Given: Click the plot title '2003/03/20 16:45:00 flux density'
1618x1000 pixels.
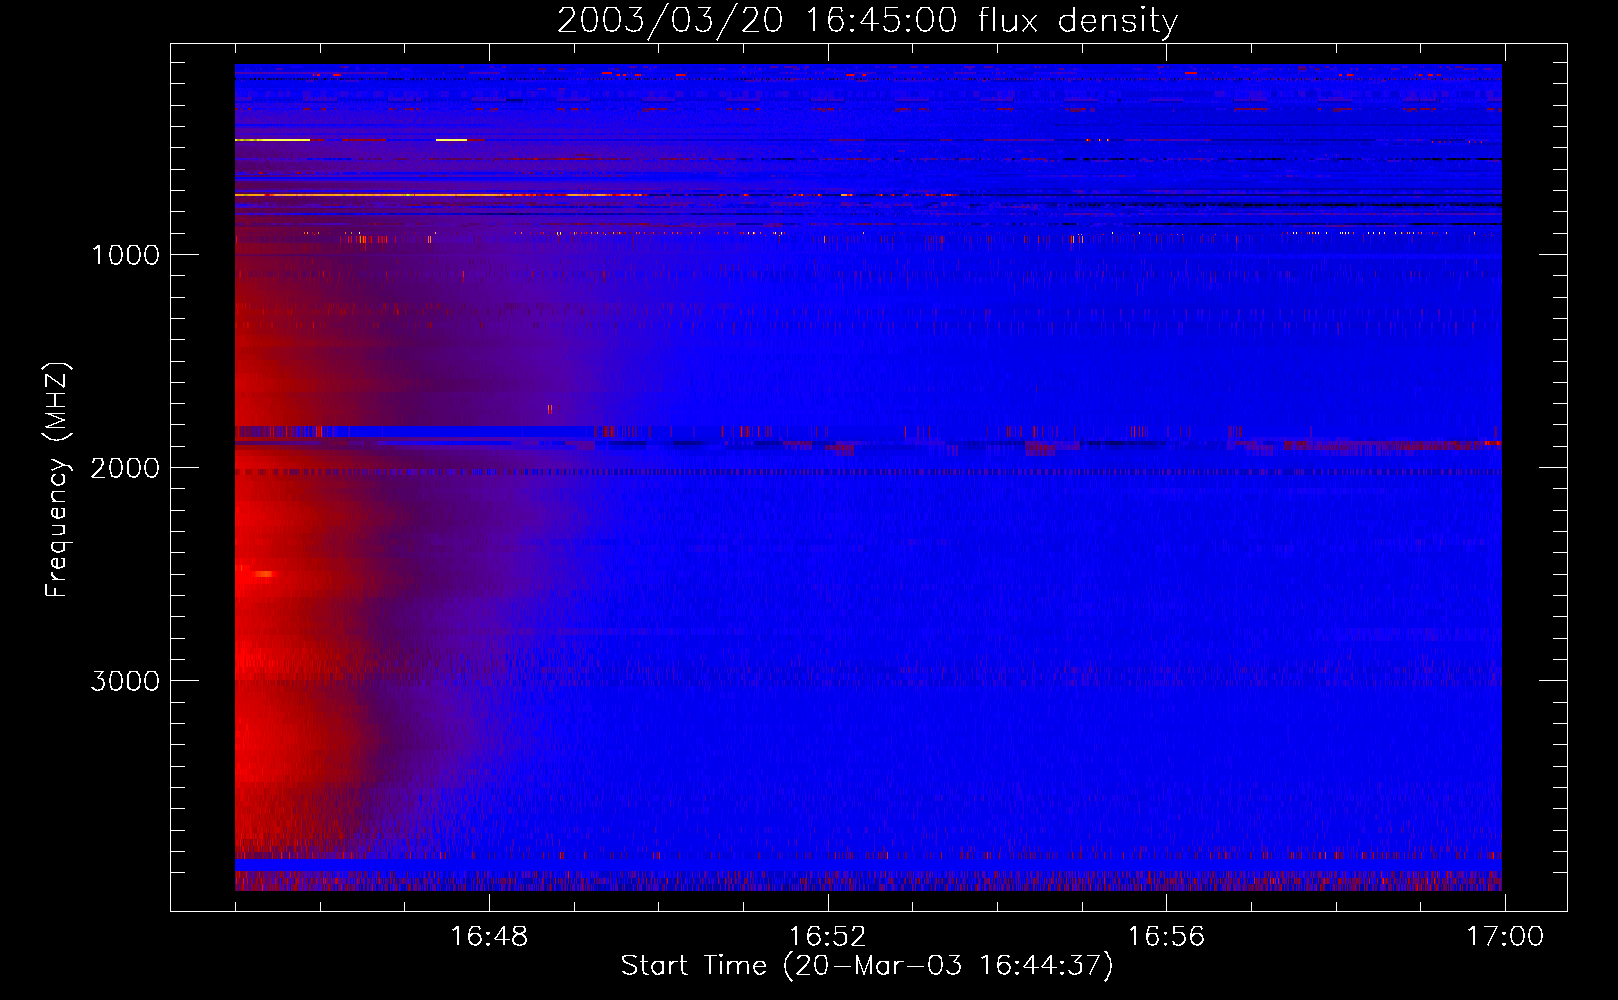Looking at the screenshot, I should tap(867, 21).
